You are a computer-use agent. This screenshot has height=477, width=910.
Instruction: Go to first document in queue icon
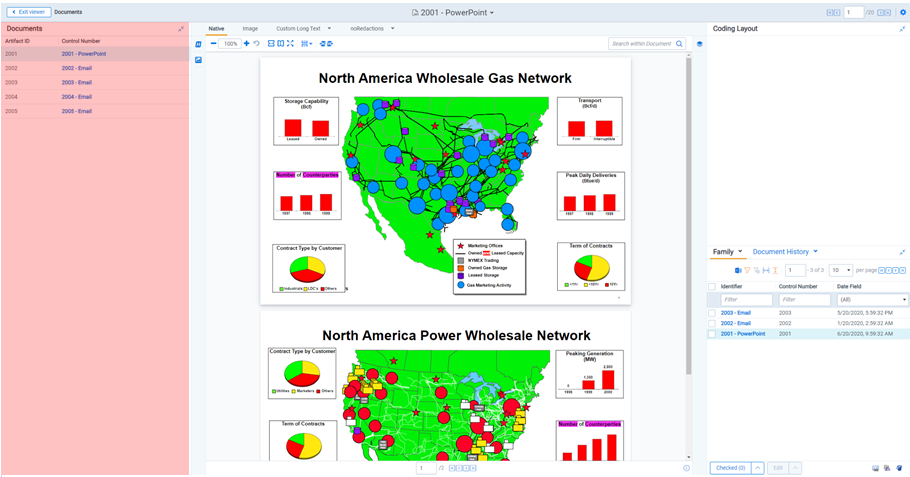830,12
